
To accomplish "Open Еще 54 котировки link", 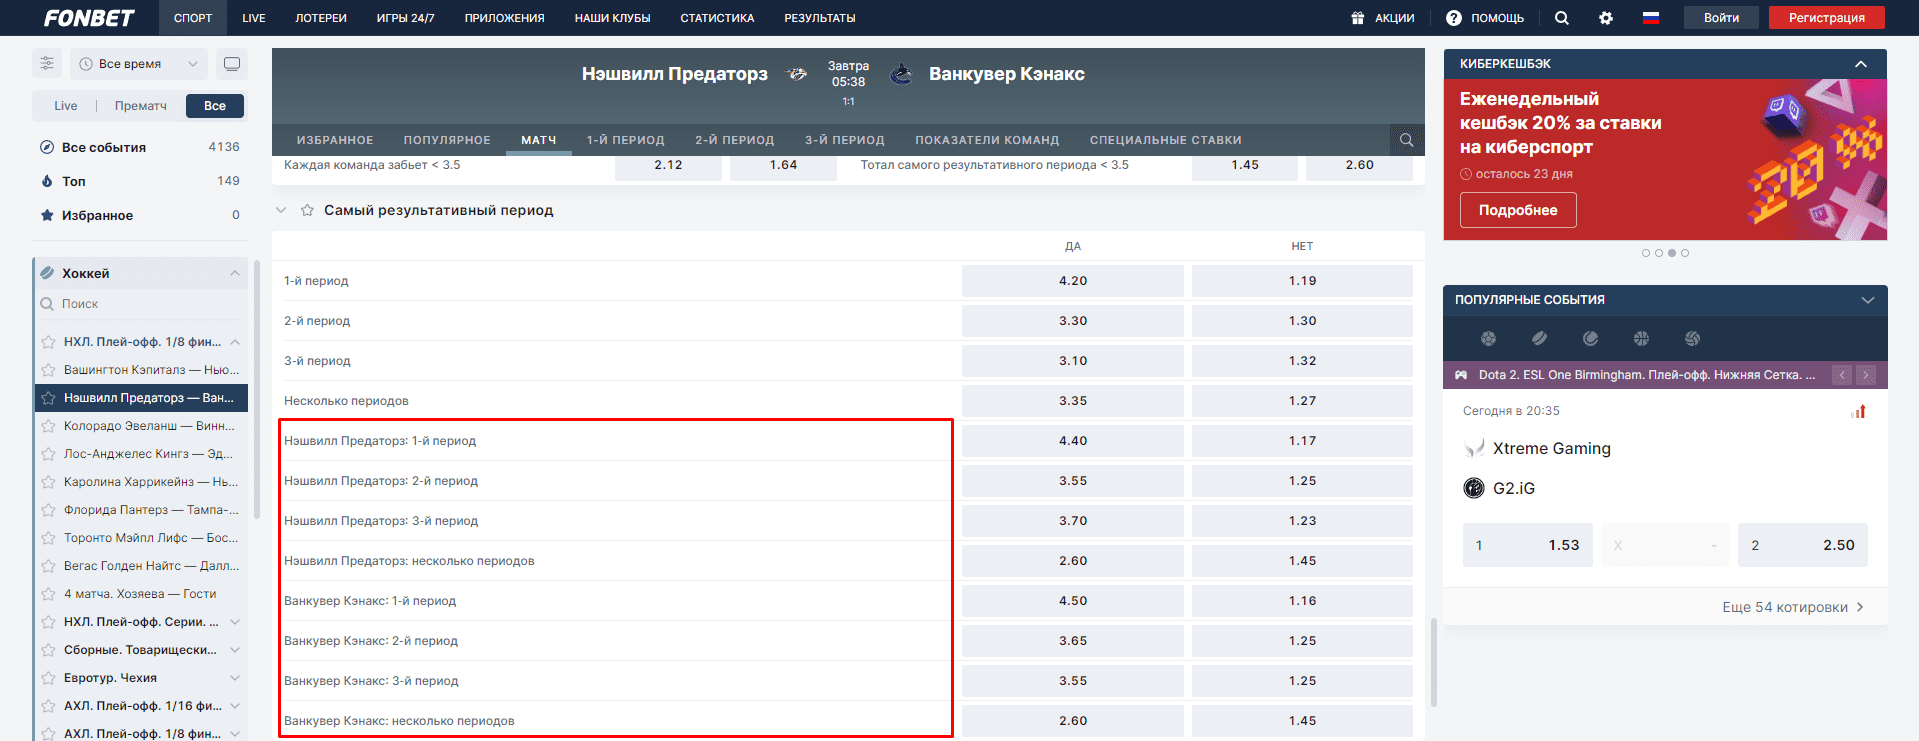I will coord(1792,607).
